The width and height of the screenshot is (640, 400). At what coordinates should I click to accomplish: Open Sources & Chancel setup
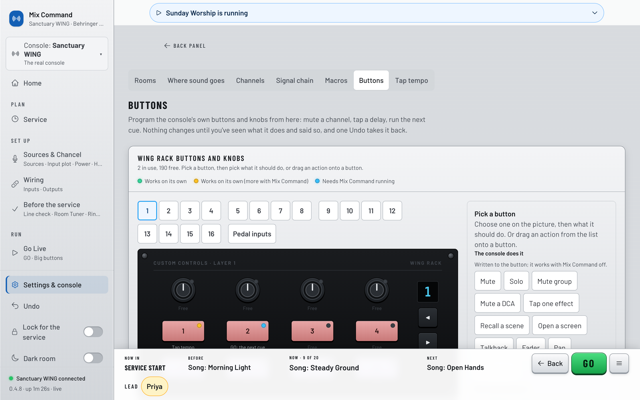point(57,159)
